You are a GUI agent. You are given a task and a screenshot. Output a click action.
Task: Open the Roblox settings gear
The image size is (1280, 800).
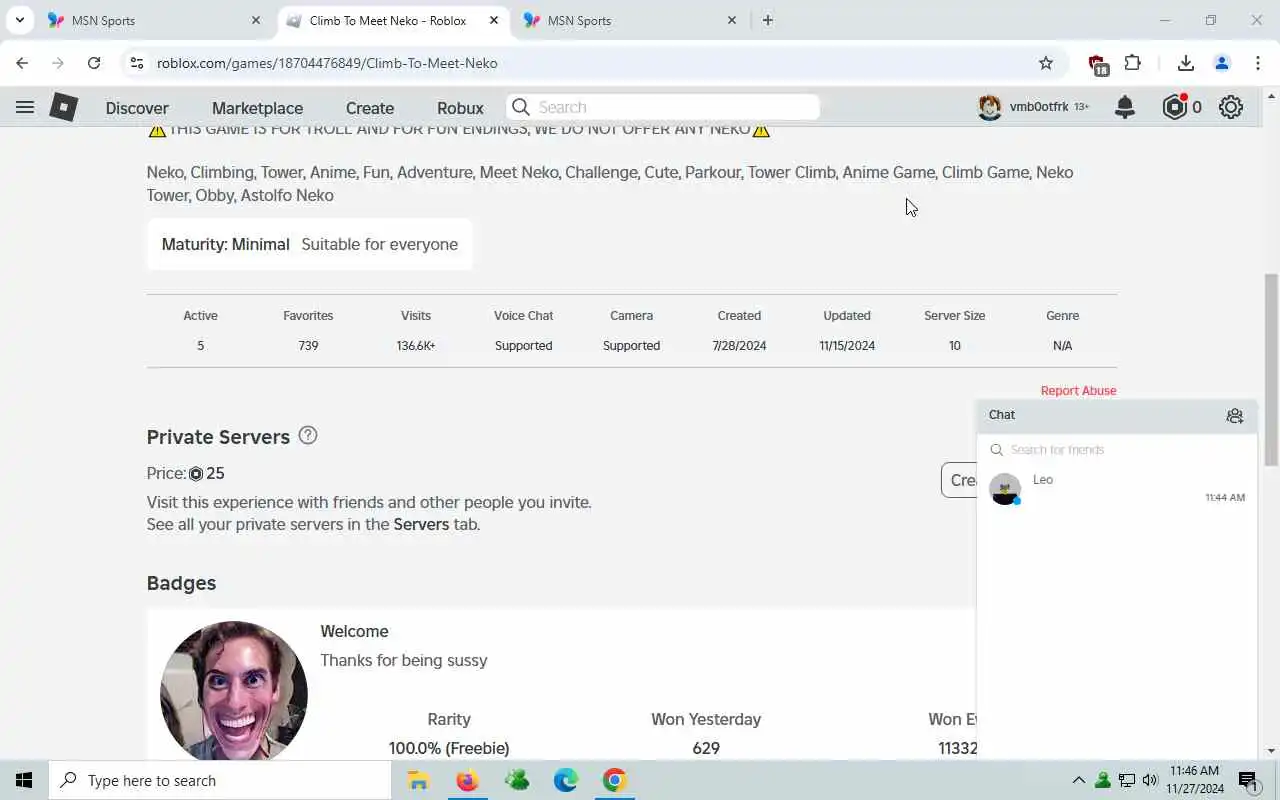coord(1231,107)
